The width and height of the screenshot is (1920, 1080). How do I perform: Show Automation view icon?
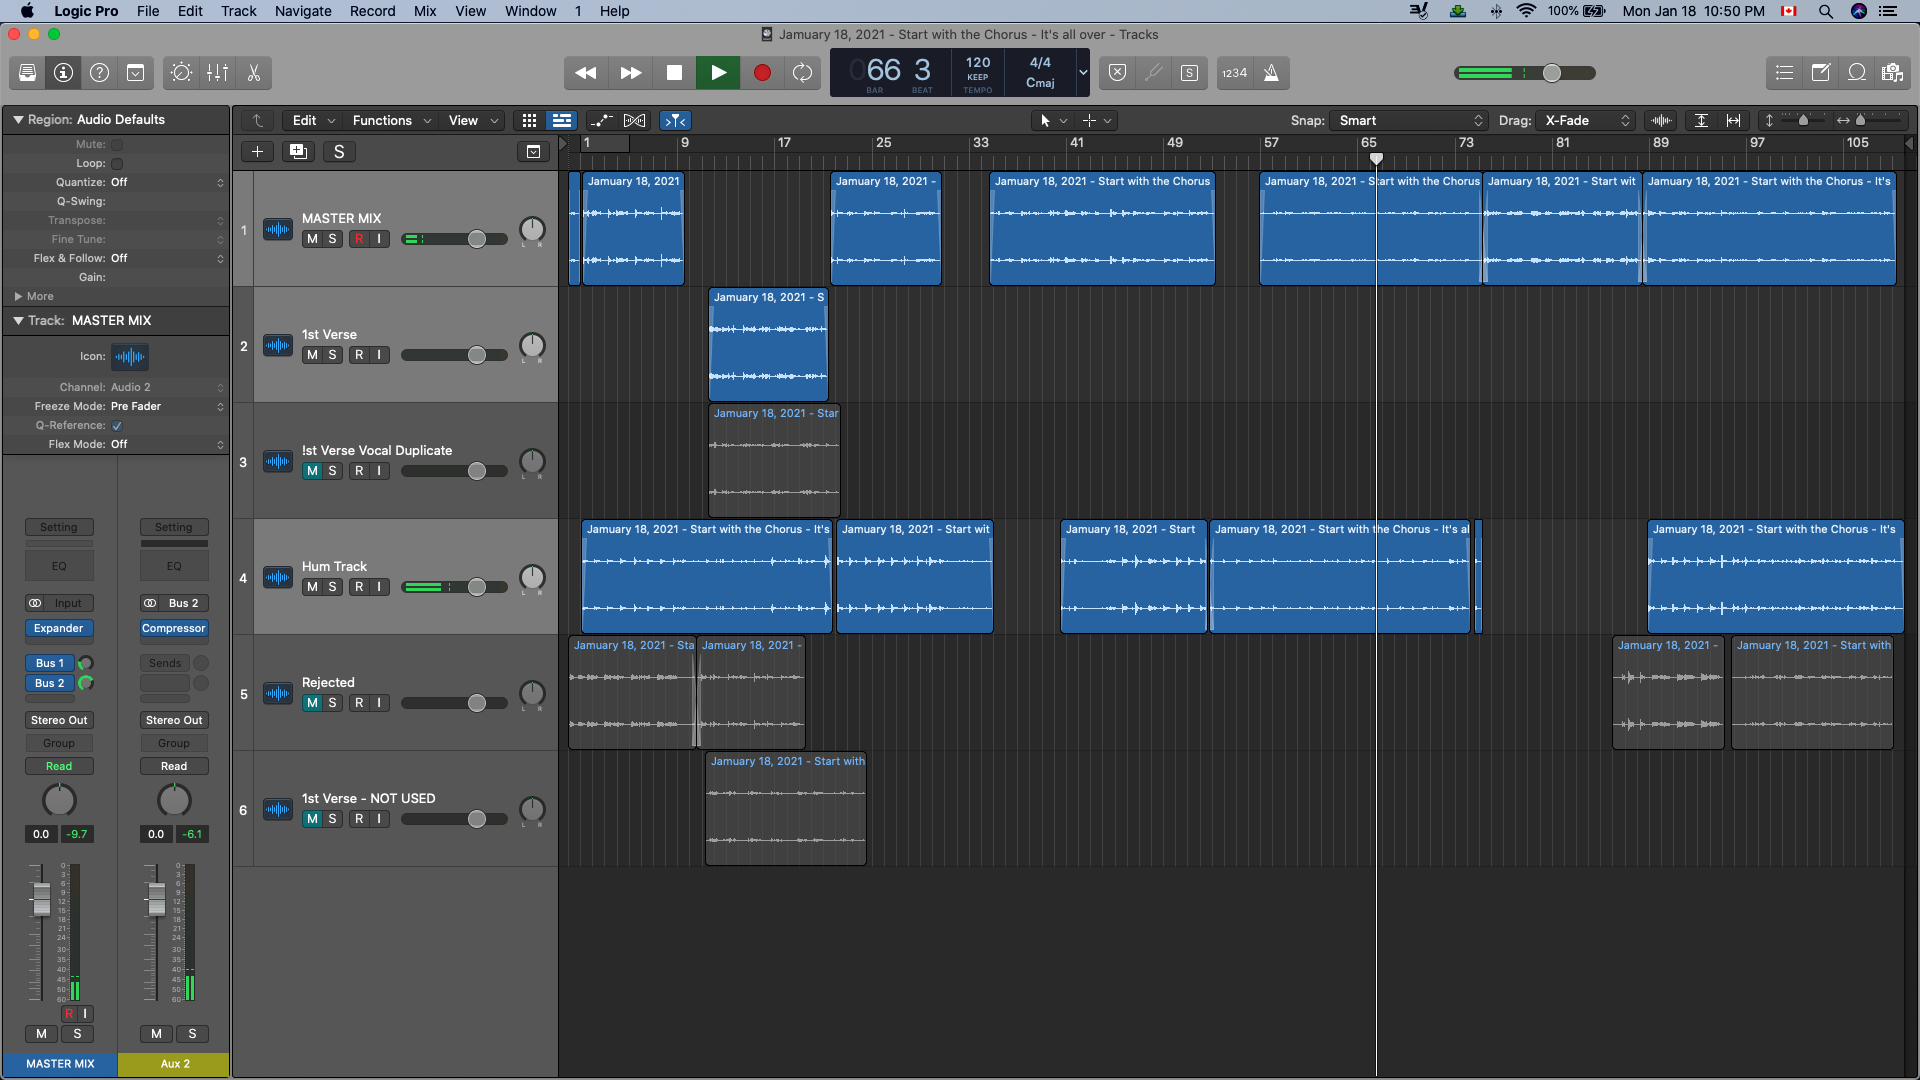pyautogui.click(x=601, y=121)
